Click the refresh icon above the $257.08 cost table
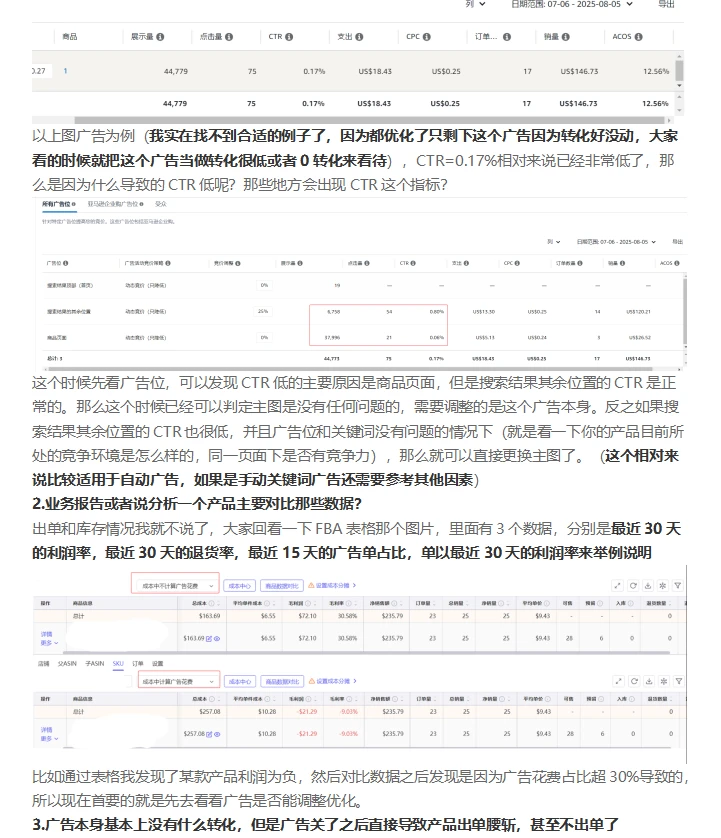Image resolution: width=721 pixels, height=838 pixels. coord(634,681)
